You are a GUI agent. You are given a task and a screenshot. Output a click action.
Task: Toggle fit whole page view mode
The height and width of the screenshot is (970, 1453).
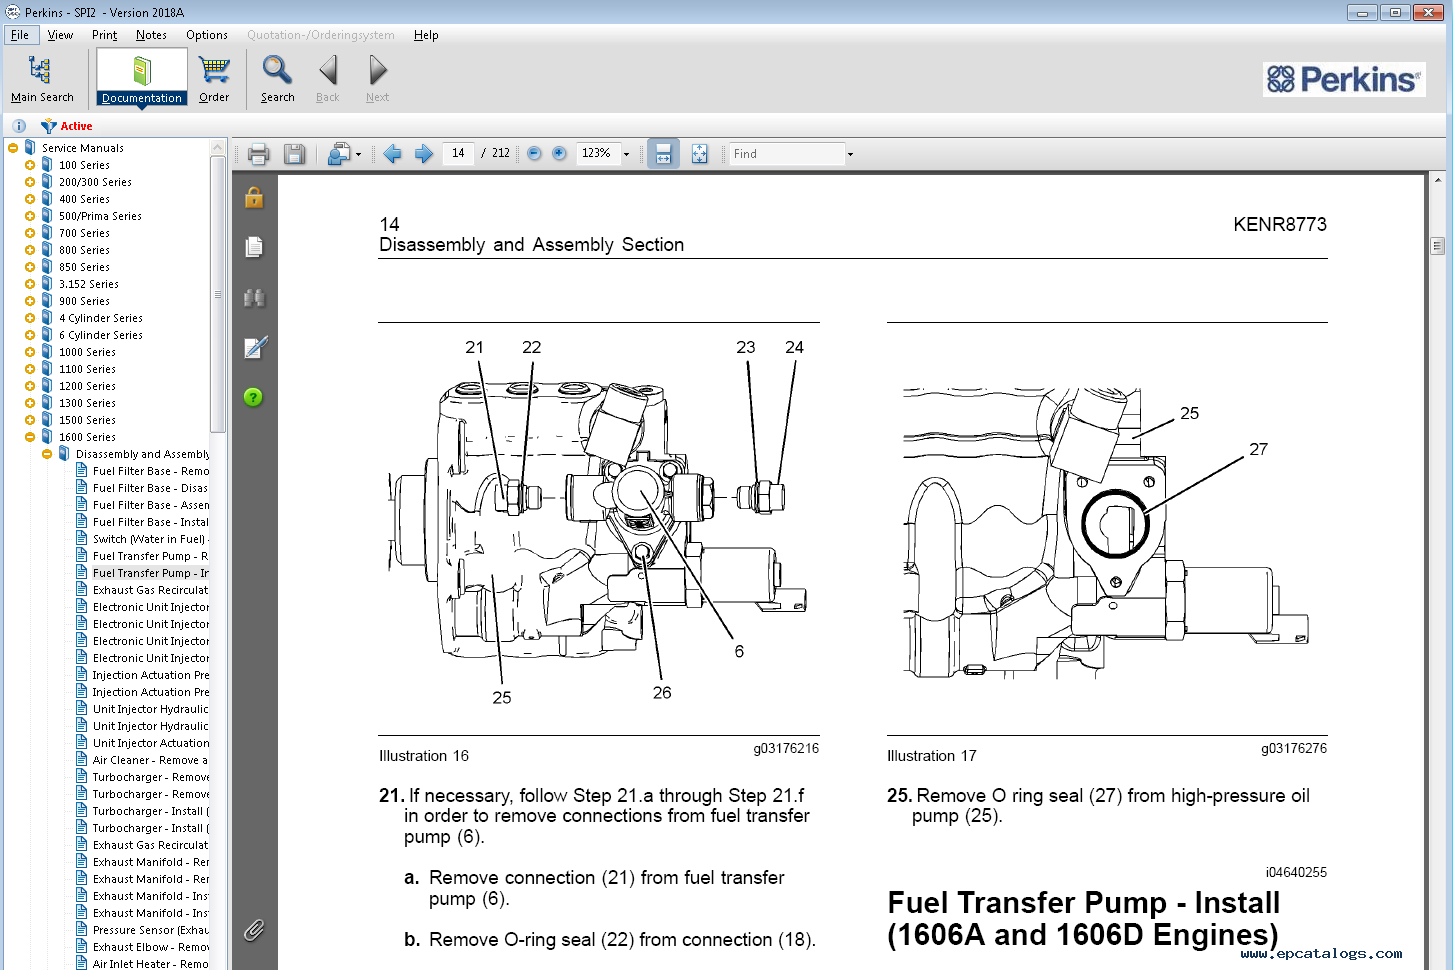(x=699, y=154)
